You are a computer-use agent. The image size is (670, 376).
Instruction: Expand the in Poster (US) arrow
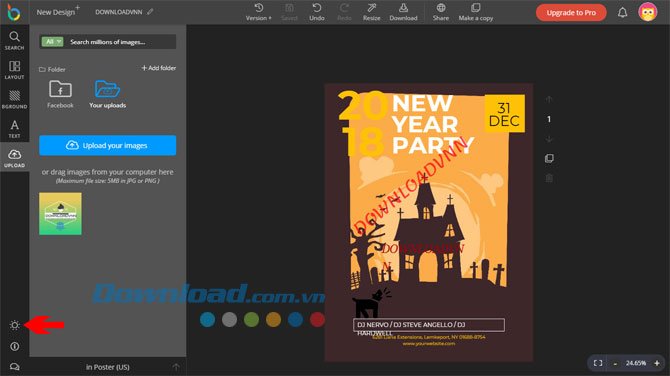(x=176, y=367)
